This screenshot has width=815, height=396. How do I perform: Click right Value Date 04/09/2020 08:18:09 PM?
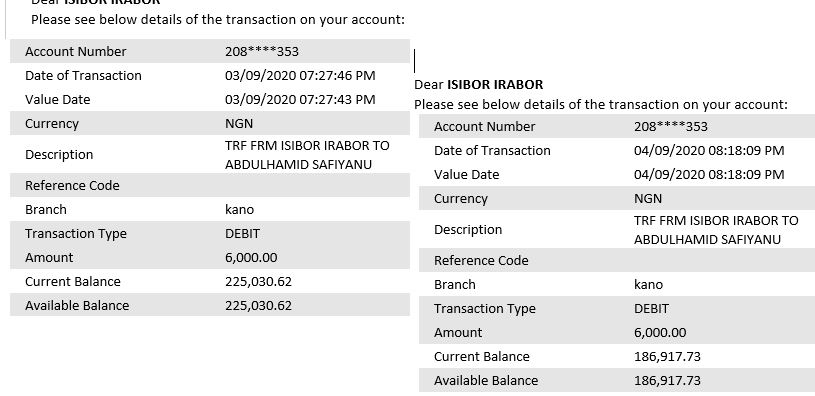click(709, 174)
